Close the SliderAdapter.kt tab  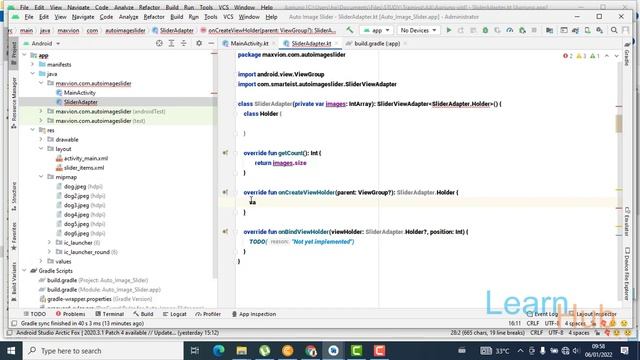pos(336,43)
